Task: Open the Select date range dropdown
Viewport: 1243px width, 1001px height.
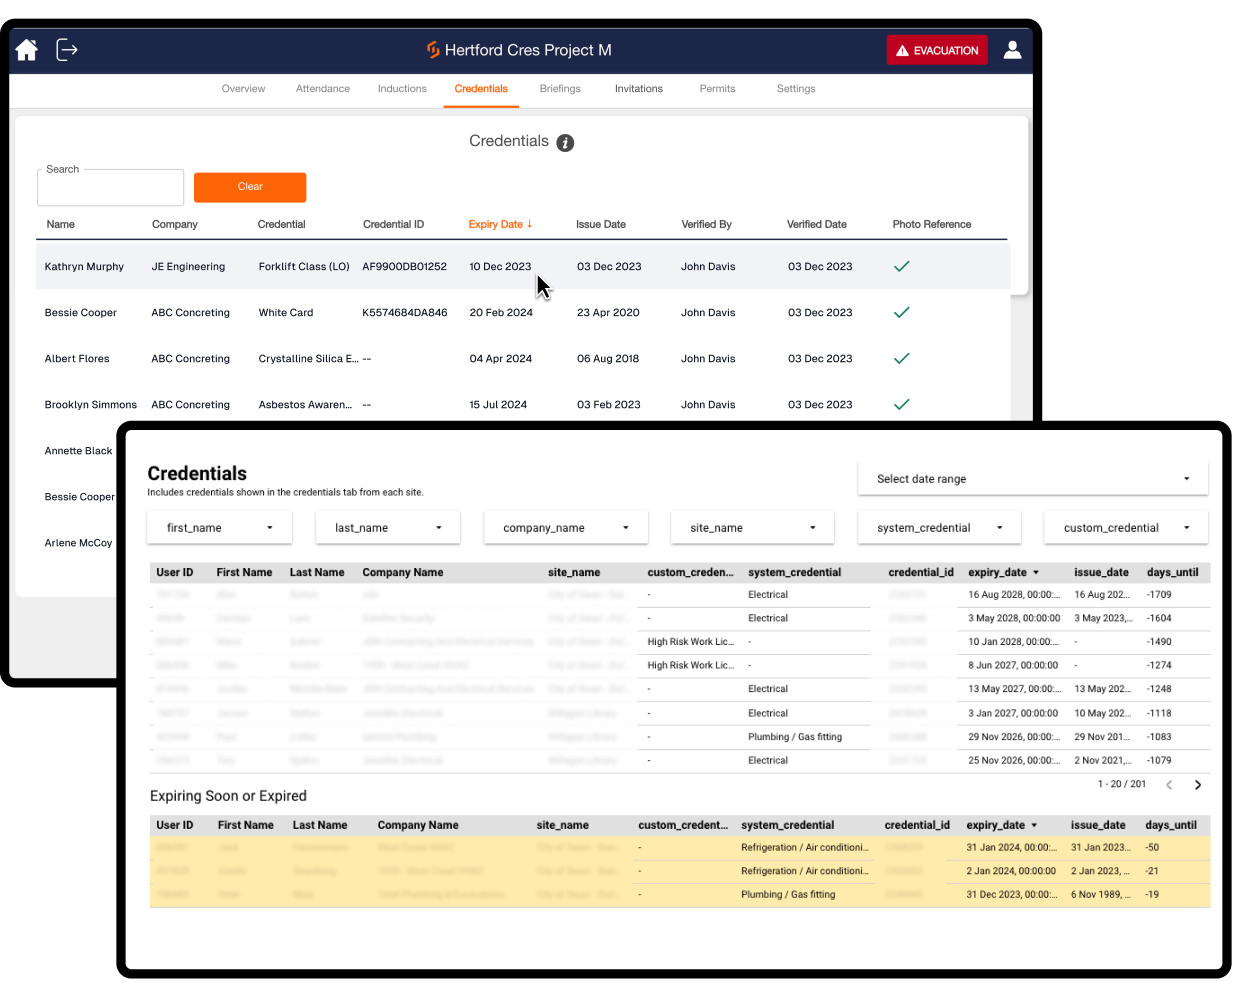Action: pyautogui.click(x=1033, y=479)
